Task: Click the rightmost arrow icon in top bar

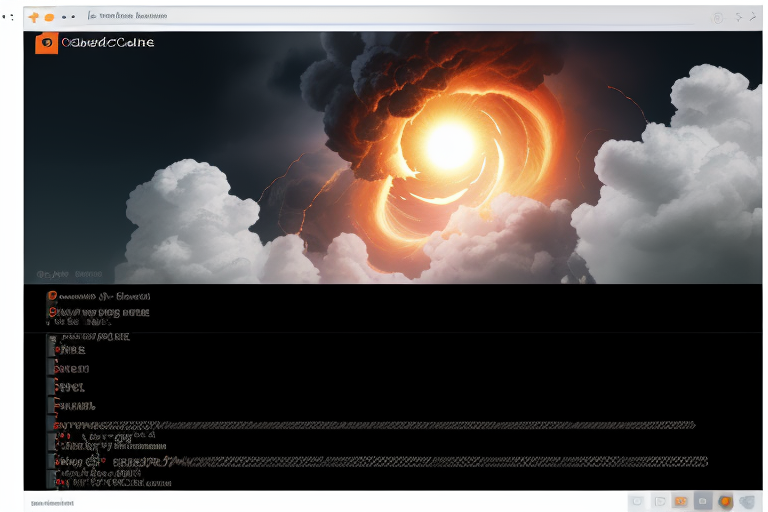Action: pyautogui.click(x=753, y=17)
